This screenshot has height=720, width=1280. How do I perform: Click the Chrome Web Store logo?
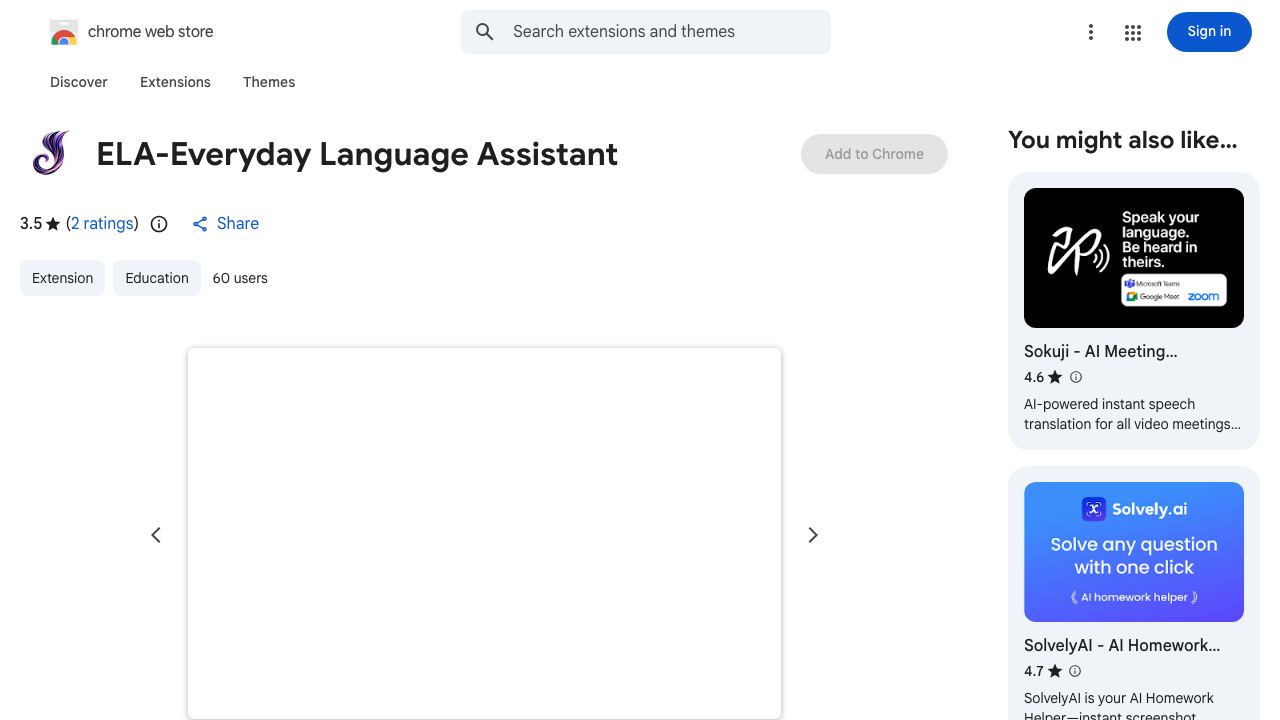click(x=64, y=32)
